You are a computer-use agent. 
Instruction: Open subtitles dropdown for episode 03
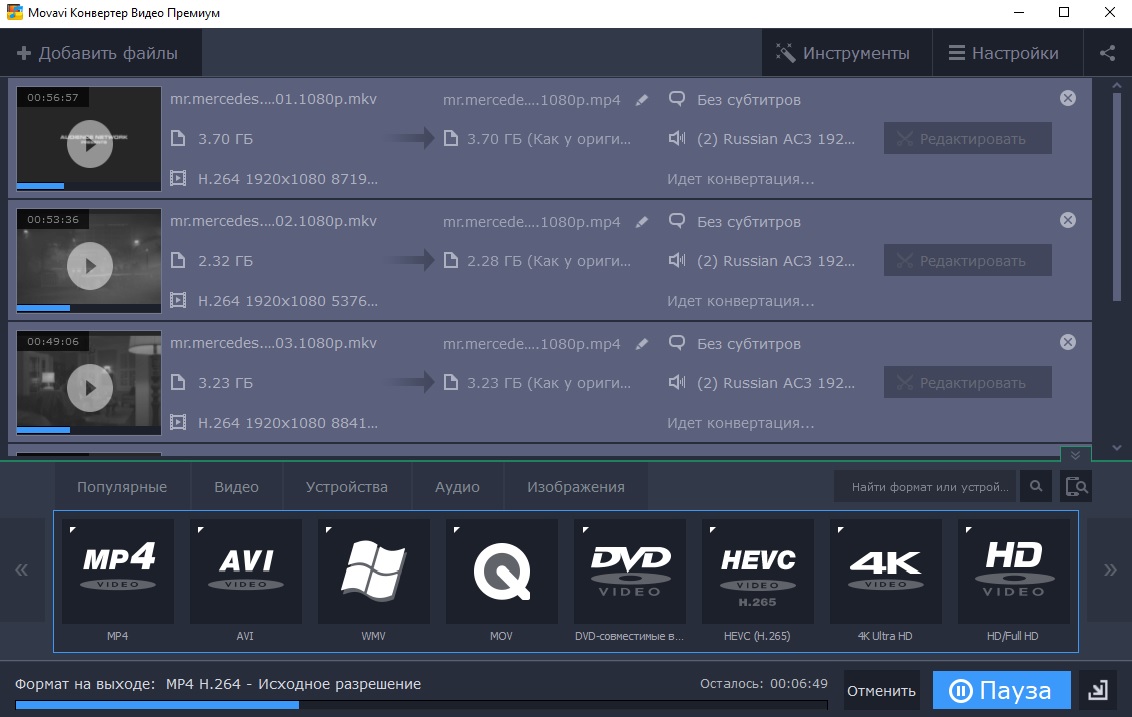coord(735,344)
